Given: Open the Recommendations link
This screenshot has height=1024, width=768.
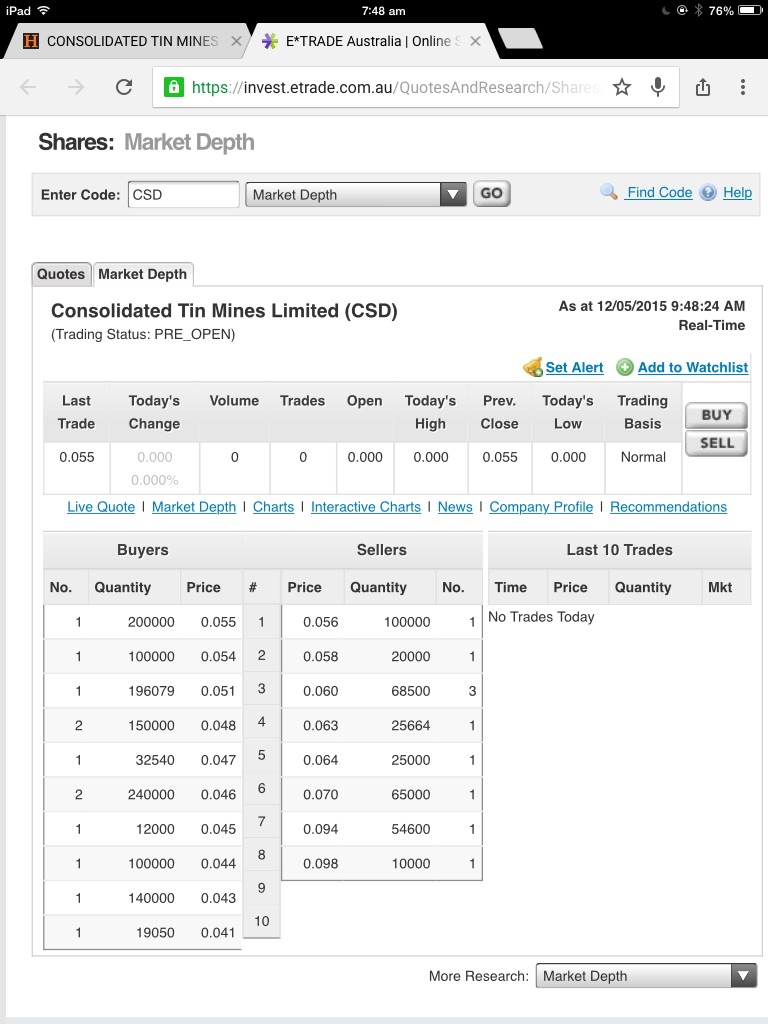Looking at the screenshot, I should [x=668, y=507].
